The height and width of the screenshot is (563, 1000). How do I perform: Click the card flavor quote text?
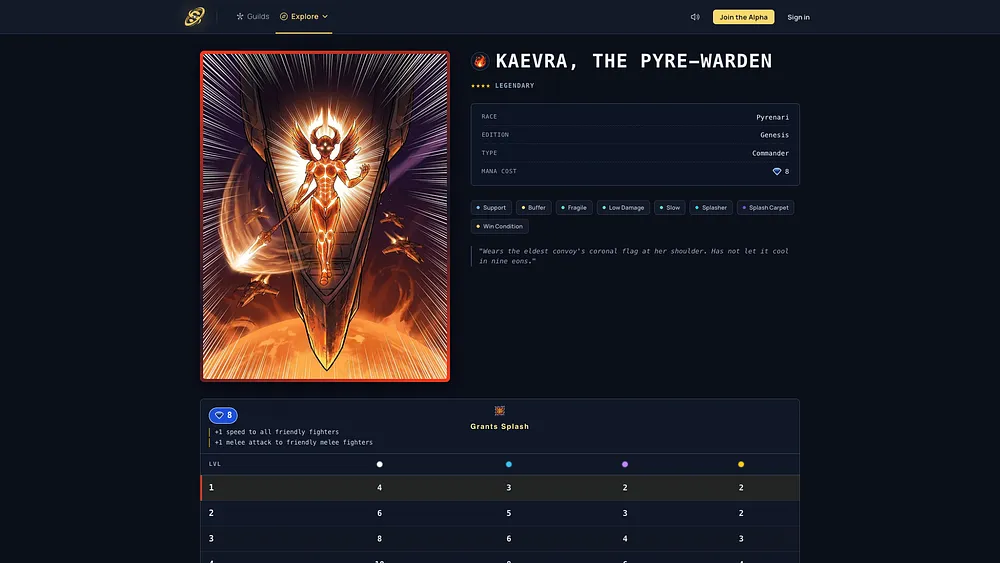point(633,256)
